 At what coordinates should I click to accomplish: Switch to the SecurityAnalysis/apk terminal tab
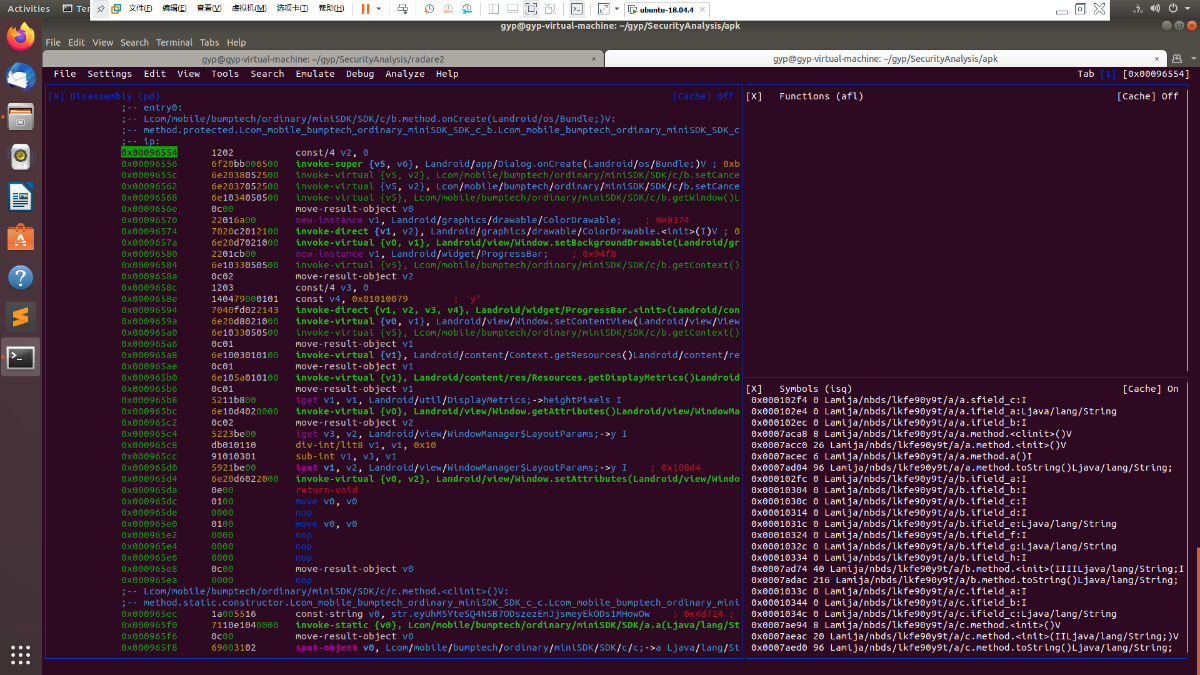click(885, 59)
